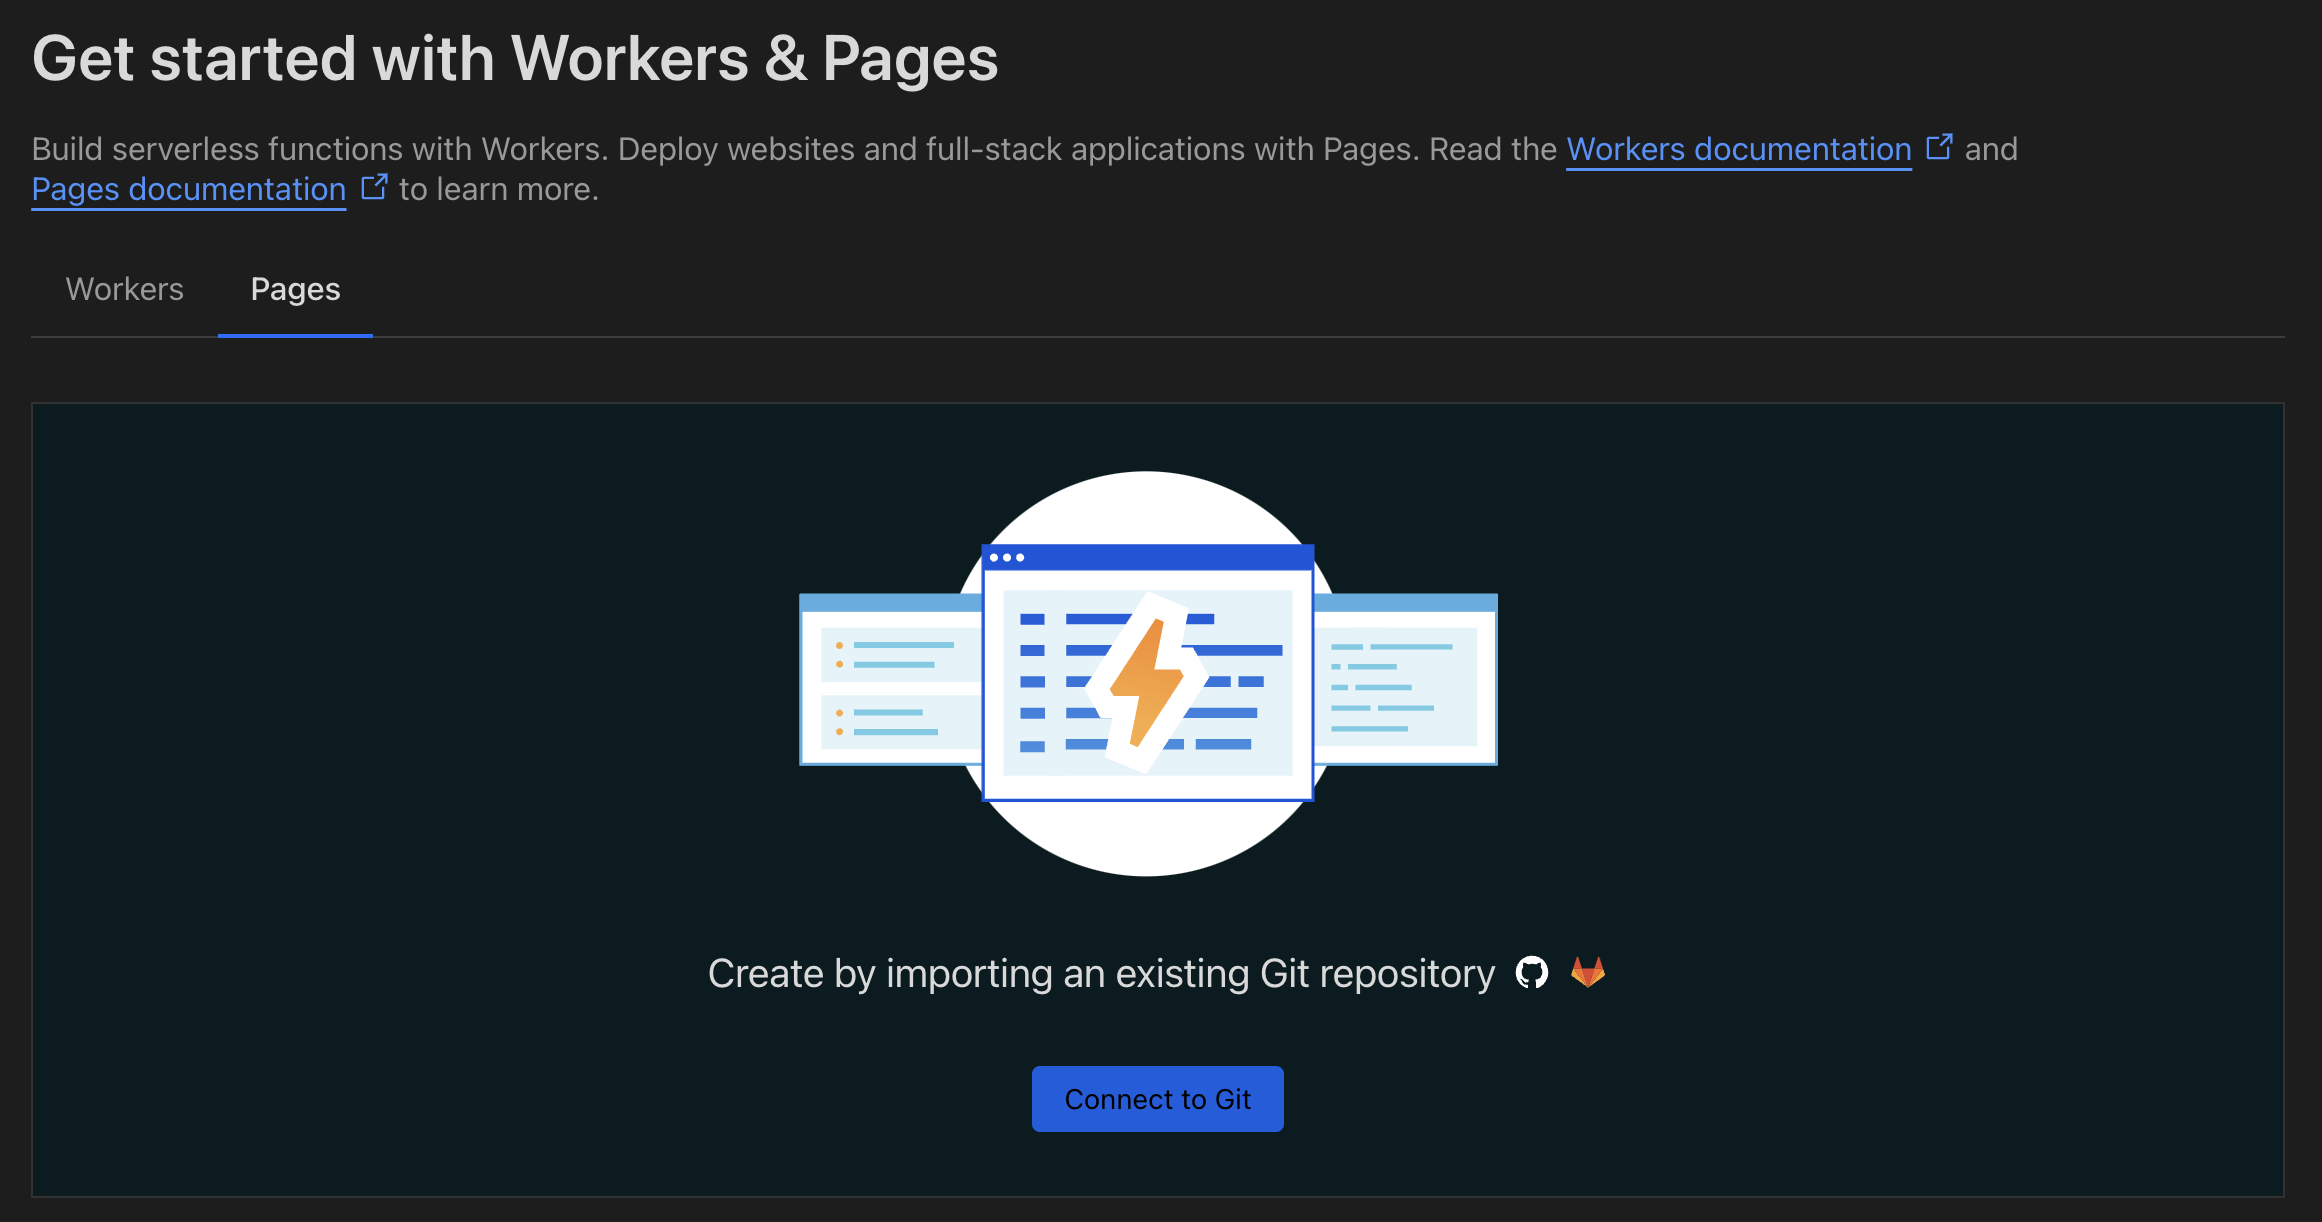Open the Workers documentation link
The height and width of the screenshot is (1222, 2322).
click(1738, 149)
